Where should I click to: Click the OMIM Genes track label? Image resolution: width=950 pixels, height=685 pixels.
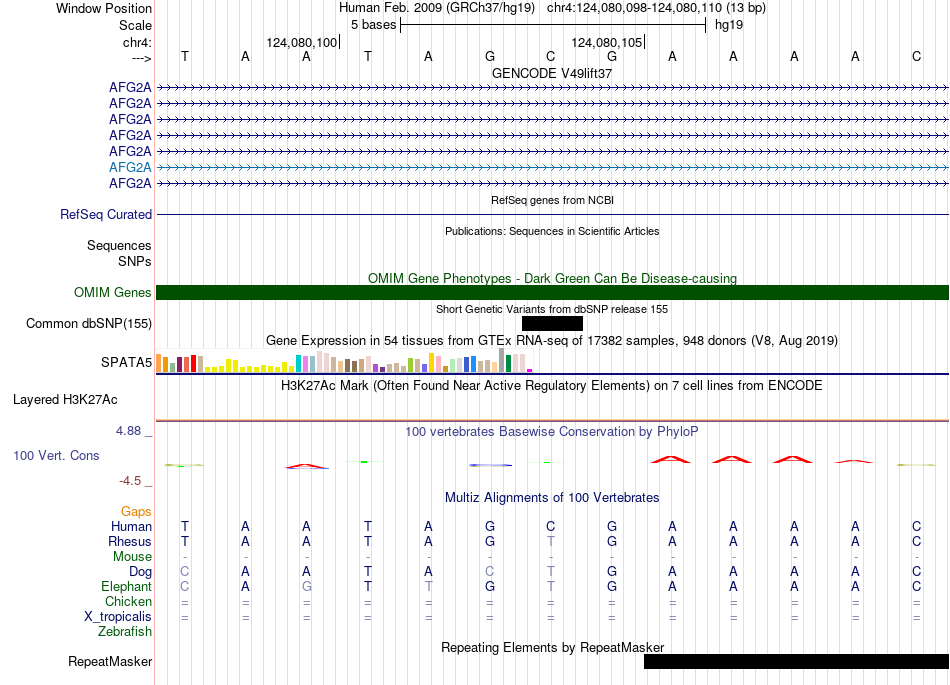click(113, 293)
